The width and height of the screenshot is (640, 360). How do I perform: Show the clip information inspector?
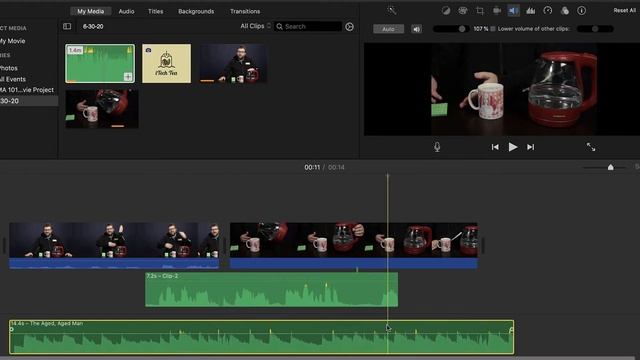point(582,11)
